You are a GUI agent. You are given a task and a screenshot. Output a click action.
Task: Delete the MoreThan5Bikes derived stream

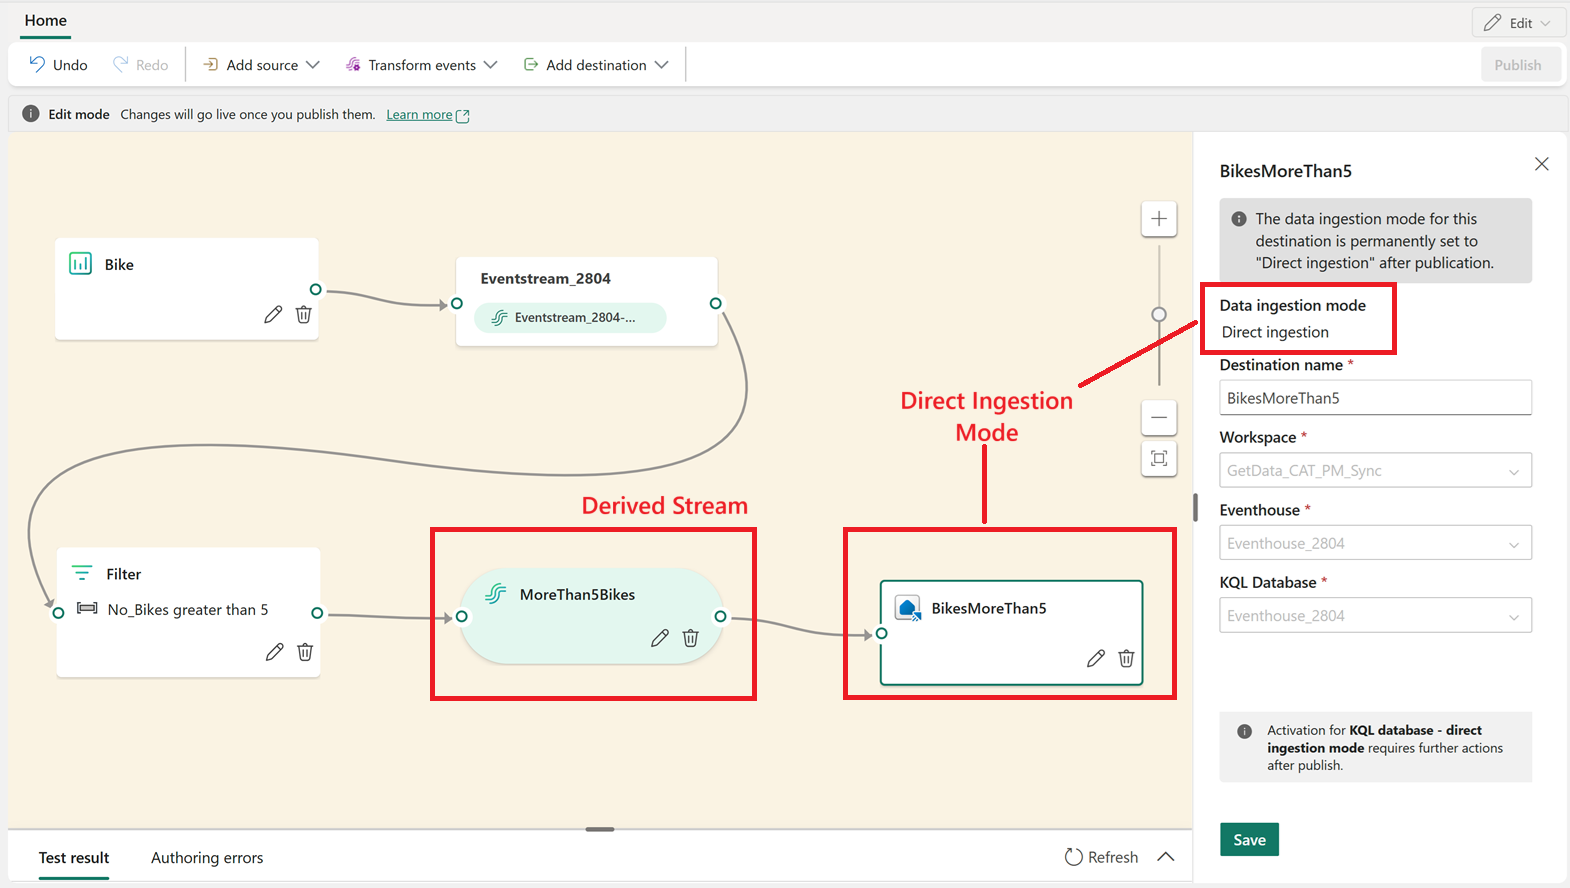coord(690,638)
